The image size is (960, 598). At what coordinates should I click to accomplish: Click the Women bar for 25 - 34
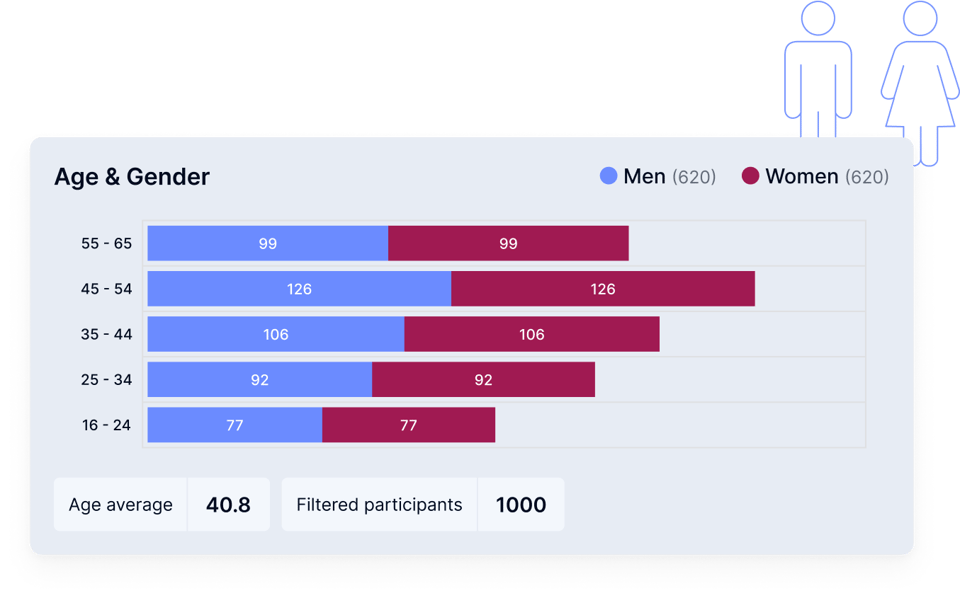(483, 380)
